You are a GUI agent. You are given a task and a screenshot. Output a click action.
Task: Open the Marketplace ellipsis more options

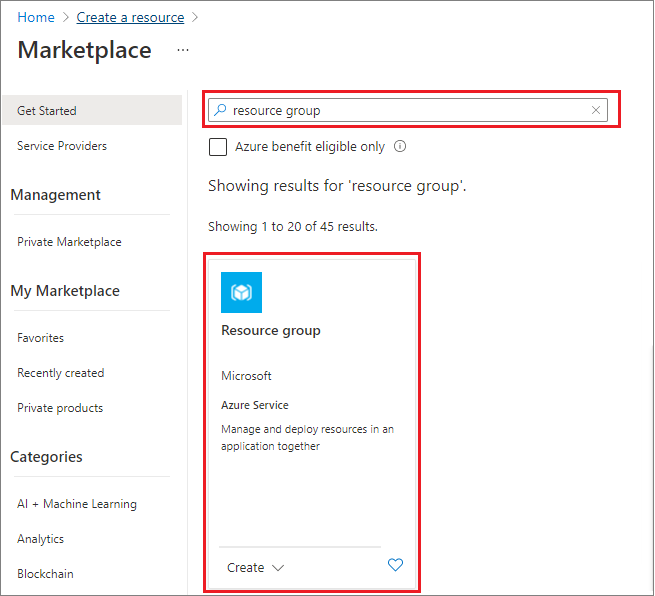tap(182, 50)
